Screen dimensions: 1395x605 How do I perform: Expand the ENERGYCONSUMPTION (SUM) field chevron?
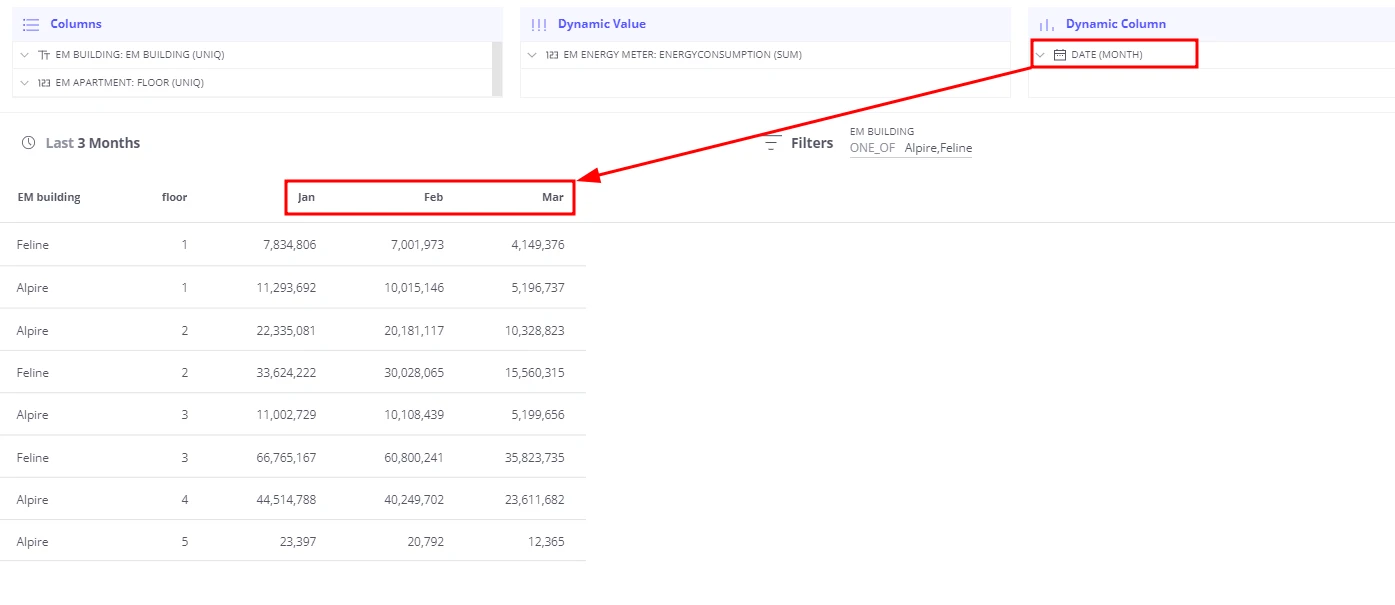coord(533,55)
